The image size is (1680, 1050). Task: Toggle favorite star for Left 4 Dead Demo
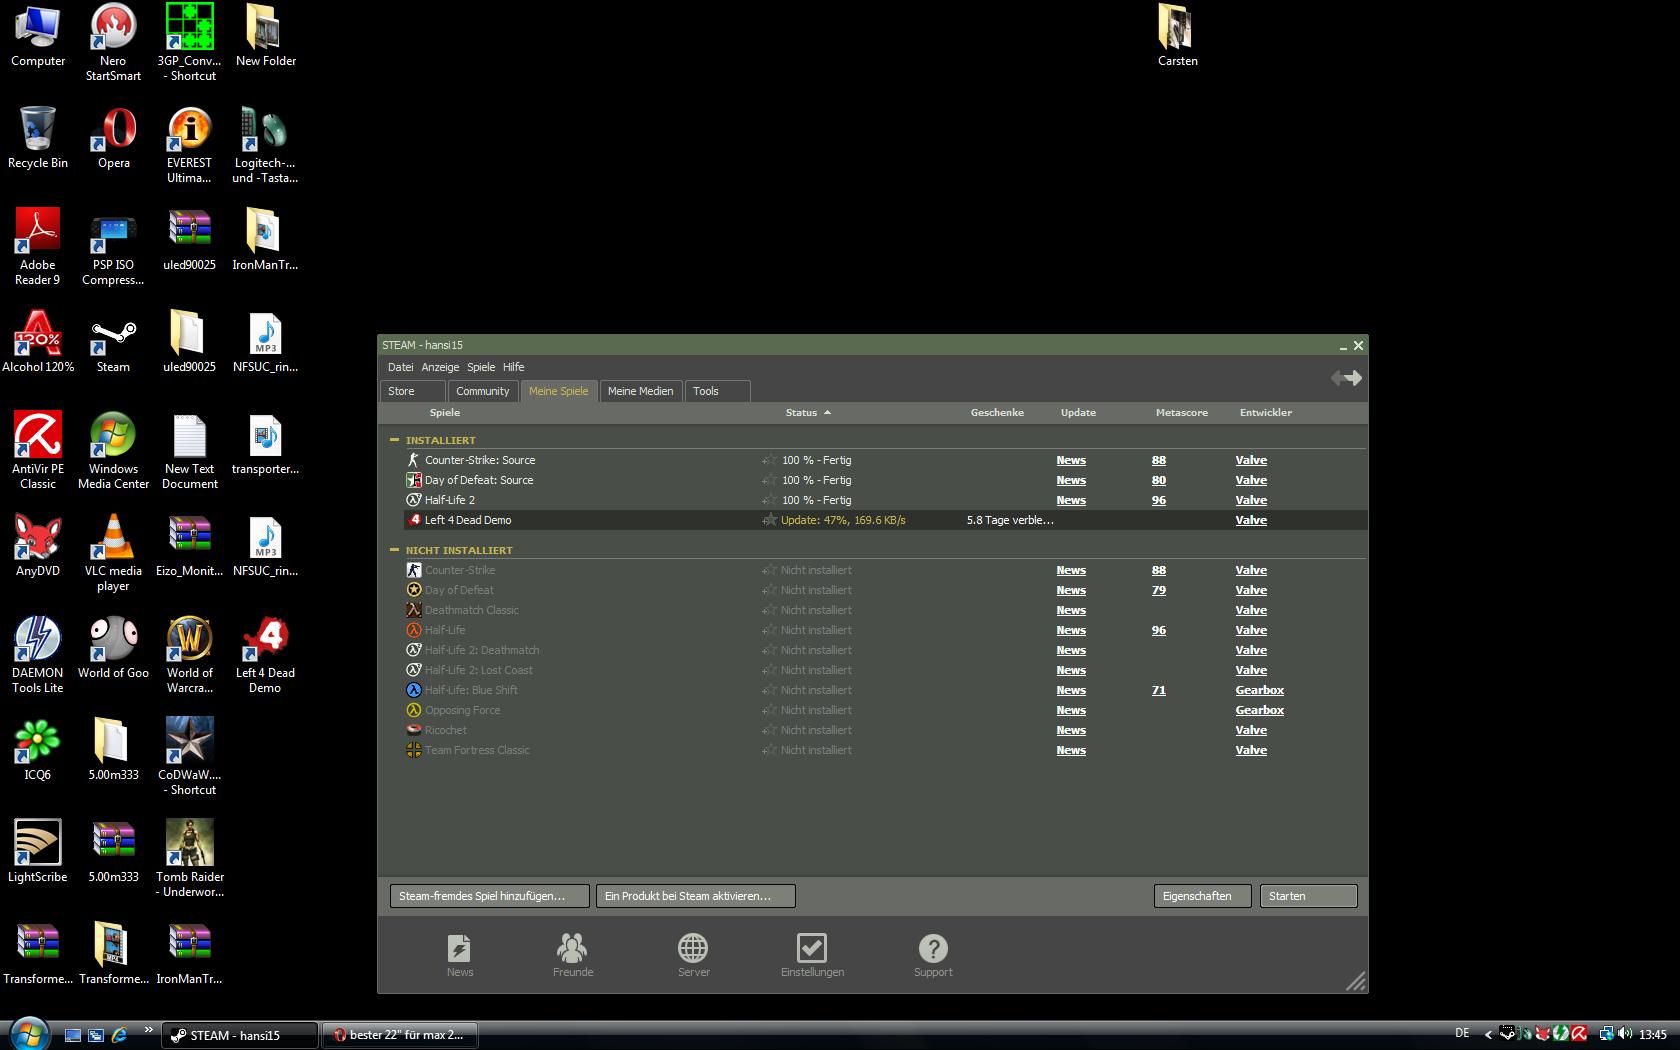coord(769,520)
